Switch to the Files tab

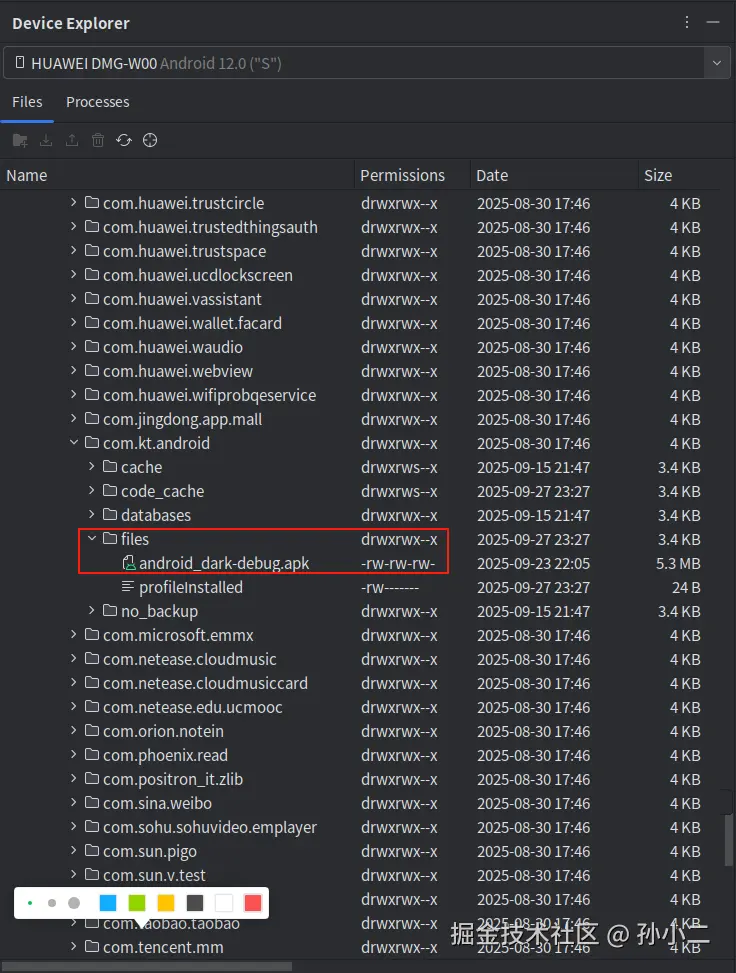[x=27, y=102]
